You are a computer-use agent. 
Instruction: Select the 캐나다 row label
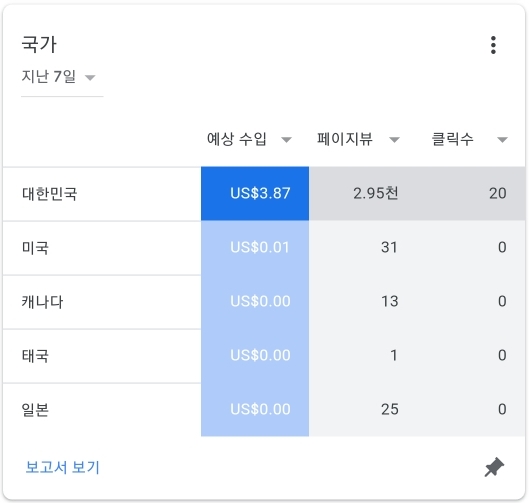[x=42, y=302]
